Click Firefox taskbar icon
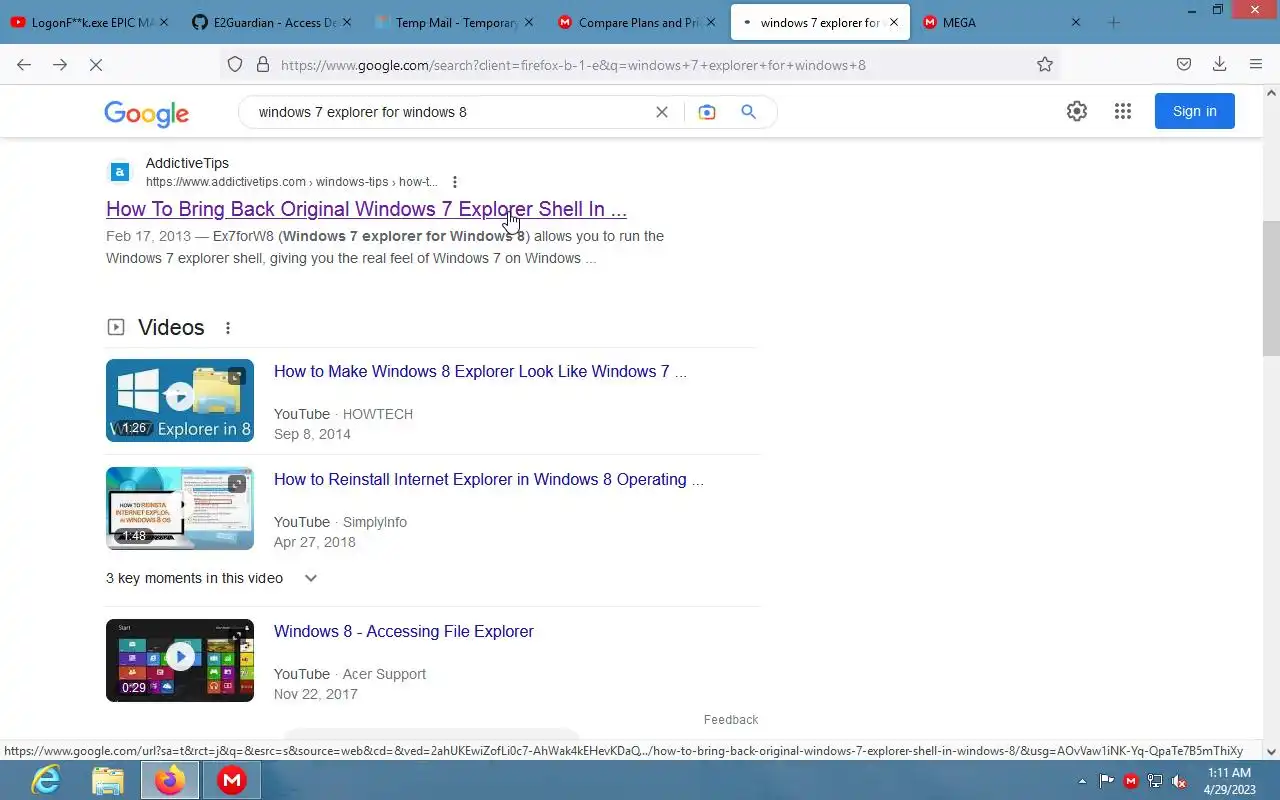The width and height of the screenshot is (1280, 800). point(170,780)
